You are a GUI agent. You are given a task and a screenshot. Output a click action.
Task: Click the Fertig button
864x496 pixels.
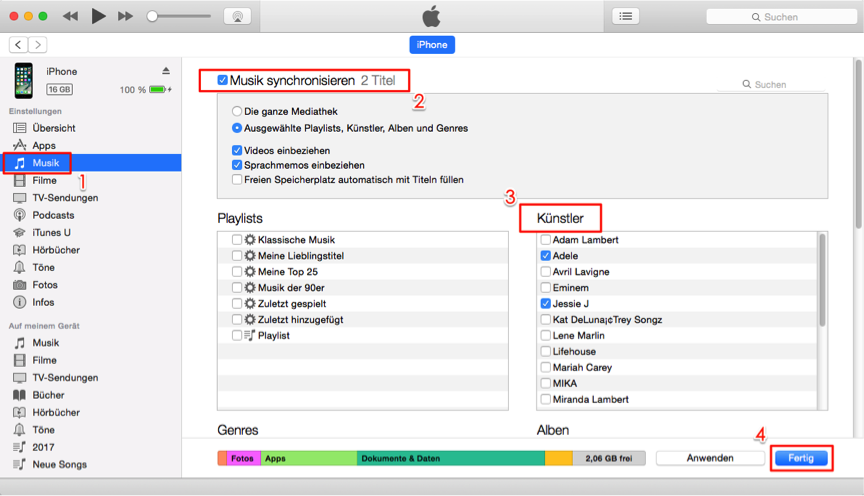click(802, 458)
